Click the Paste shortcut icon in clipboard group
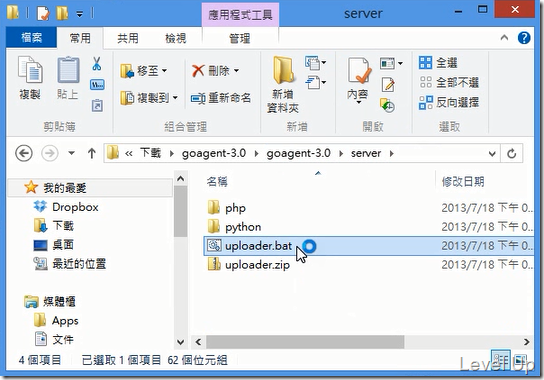 (97, 105)
